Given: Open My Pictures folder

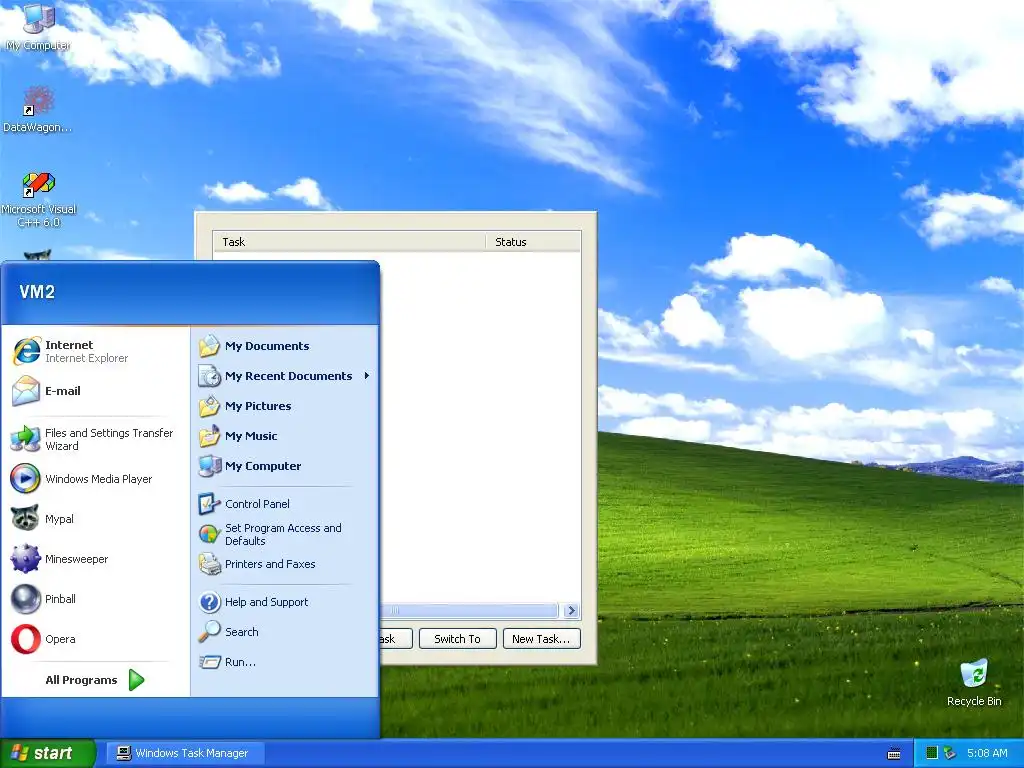Looking at the screenshot, I should (x=285, y=406).
